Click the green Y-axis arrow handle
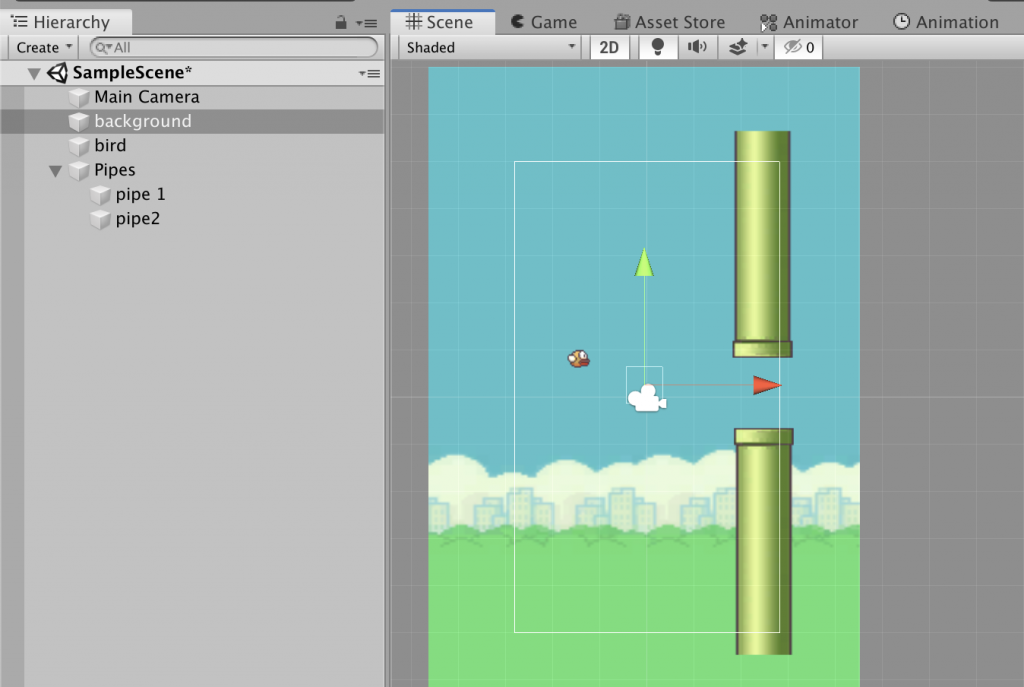 click(x=645, y=262)
